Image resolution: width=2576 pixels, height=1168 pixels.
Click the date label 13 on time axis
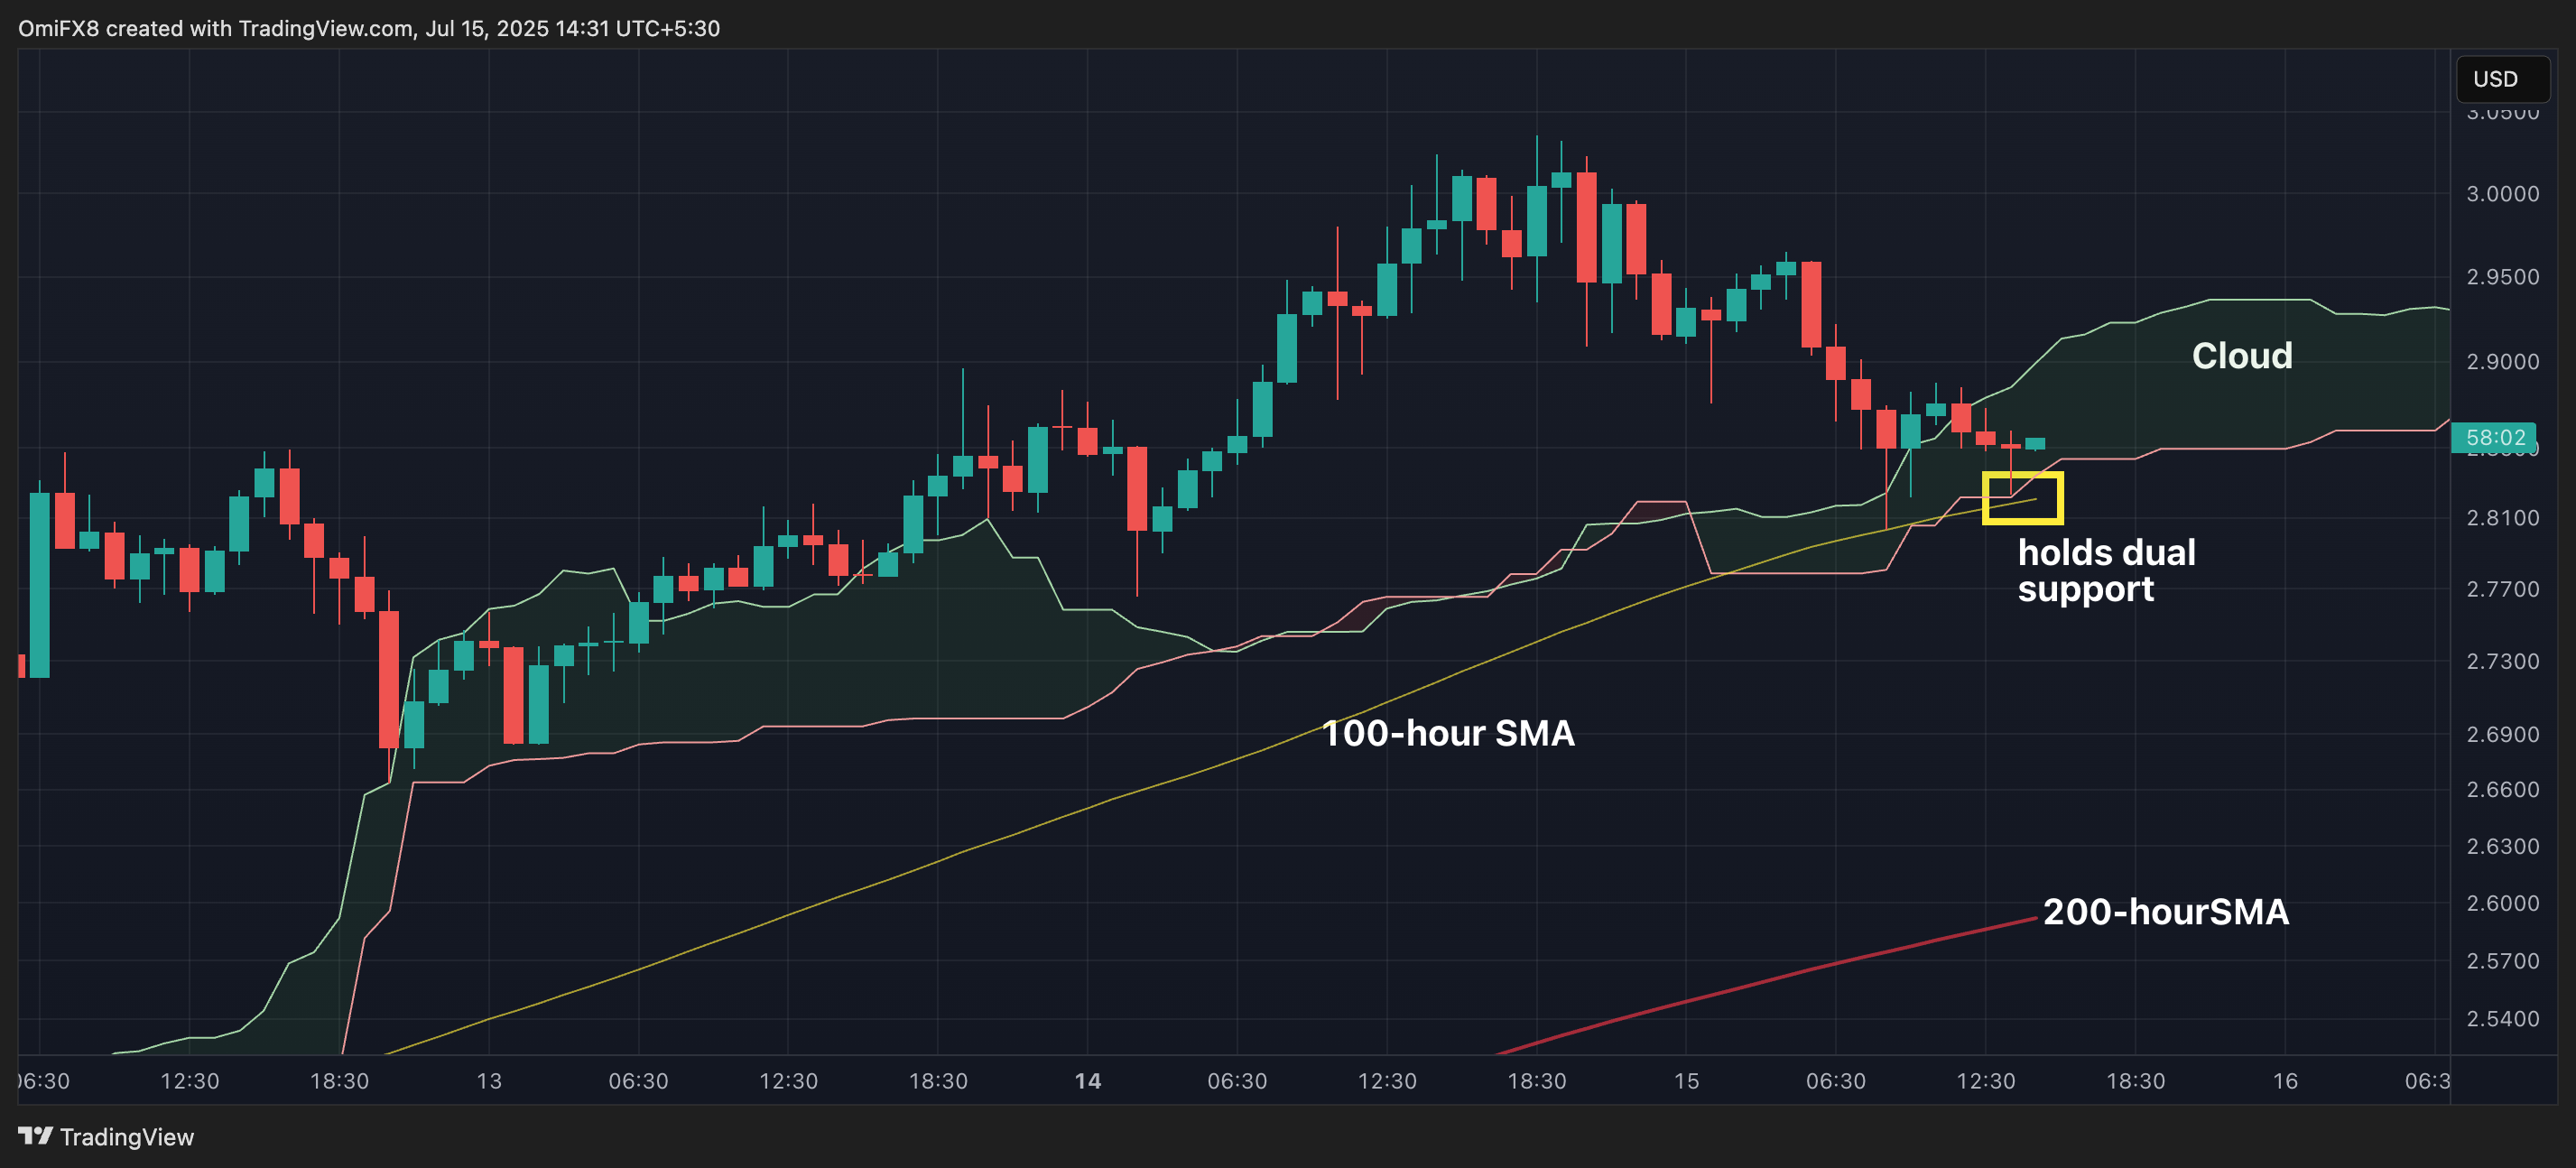pos(489,1081)
